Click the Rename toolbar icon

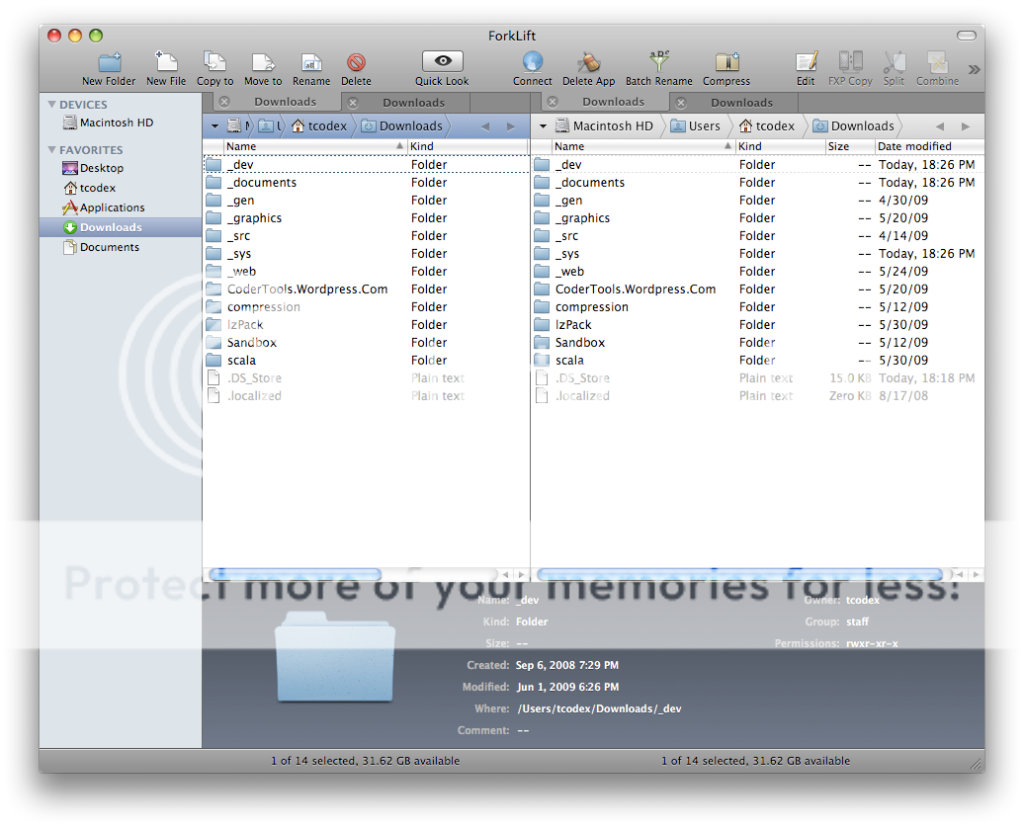click(x=311, y=62)
